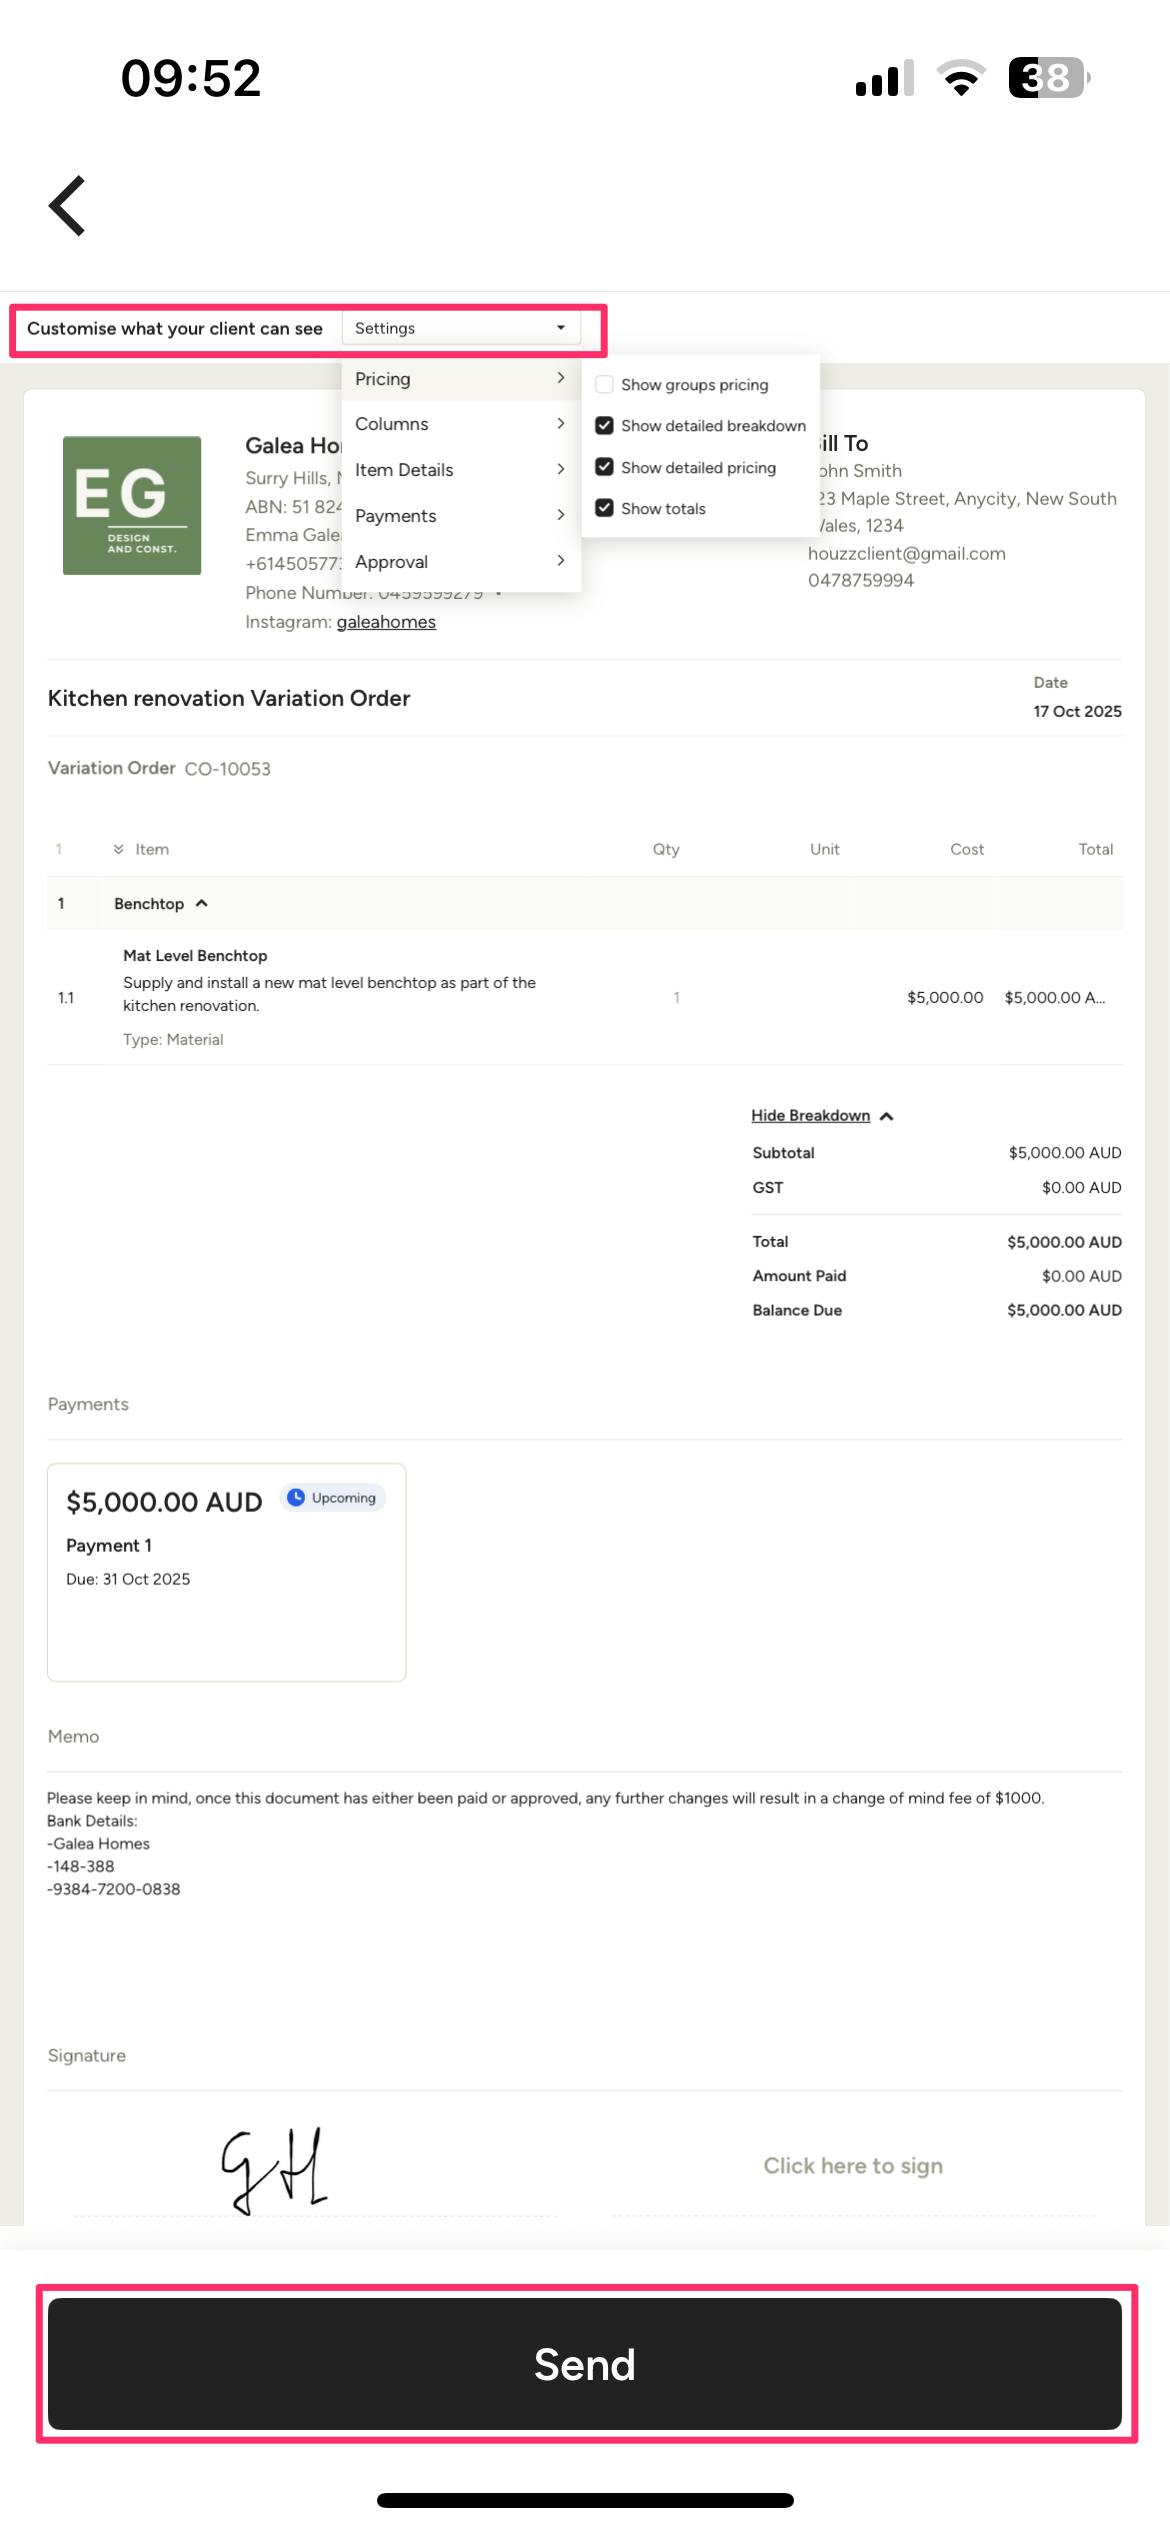This screenshot has width=1170, height=2532.
Task: Click the Upcoming clock status badge
Action: (332, 1497)
